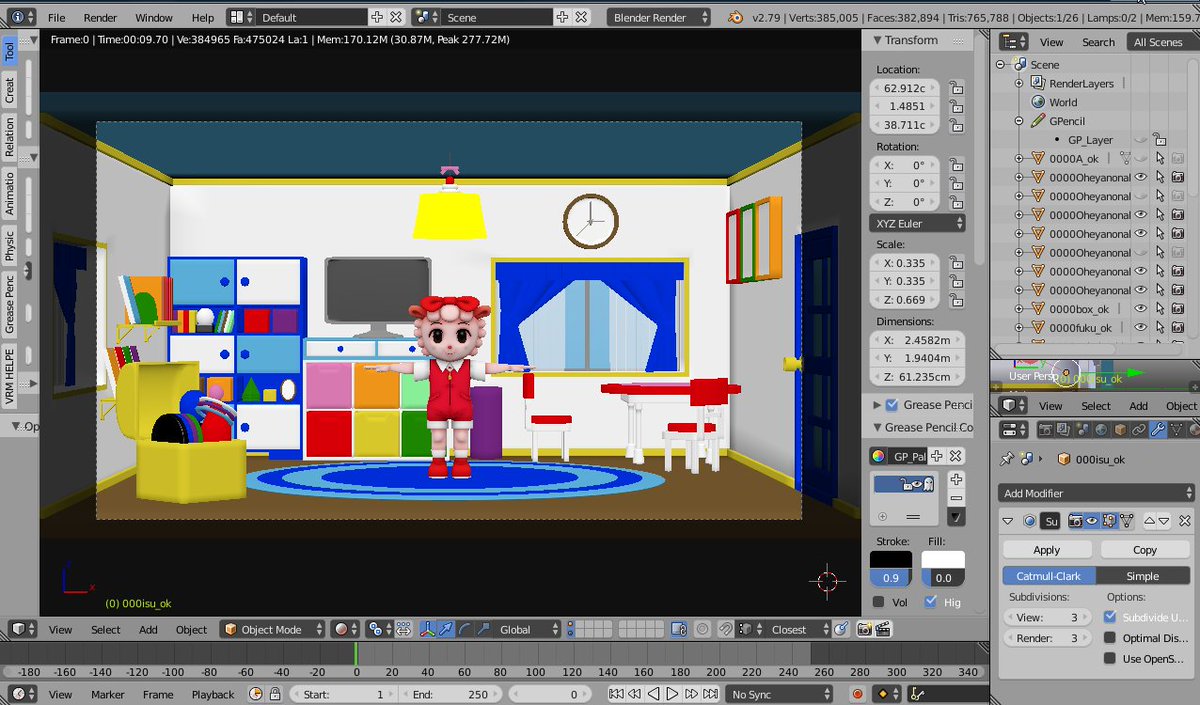Toggle visibility eye for 0000box_ok

1140,309
